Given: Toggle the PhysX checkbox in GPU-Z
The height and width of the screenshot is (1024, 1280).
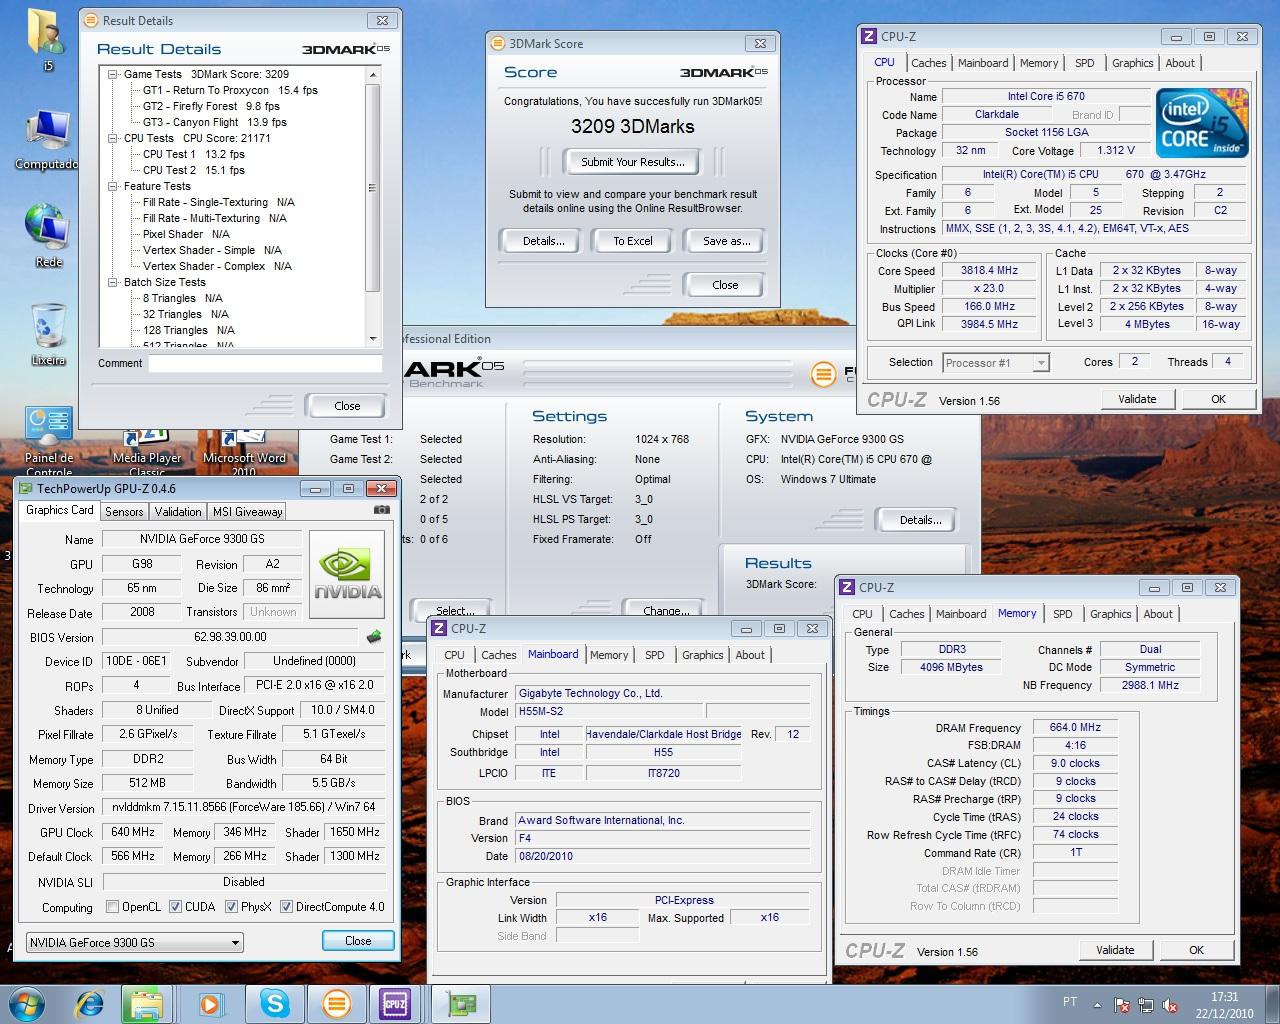Looking at the screenshot, I should click(x=231, y=907).
